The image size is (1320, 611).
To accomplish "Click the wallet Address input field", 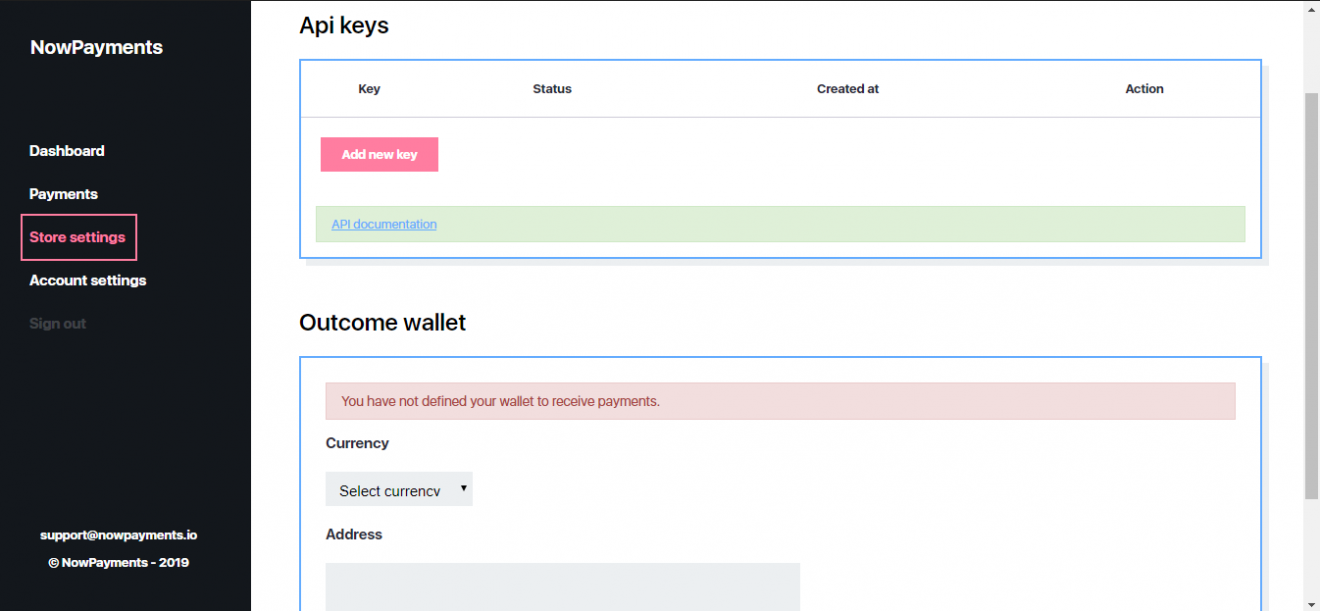I will coord(563,587).
